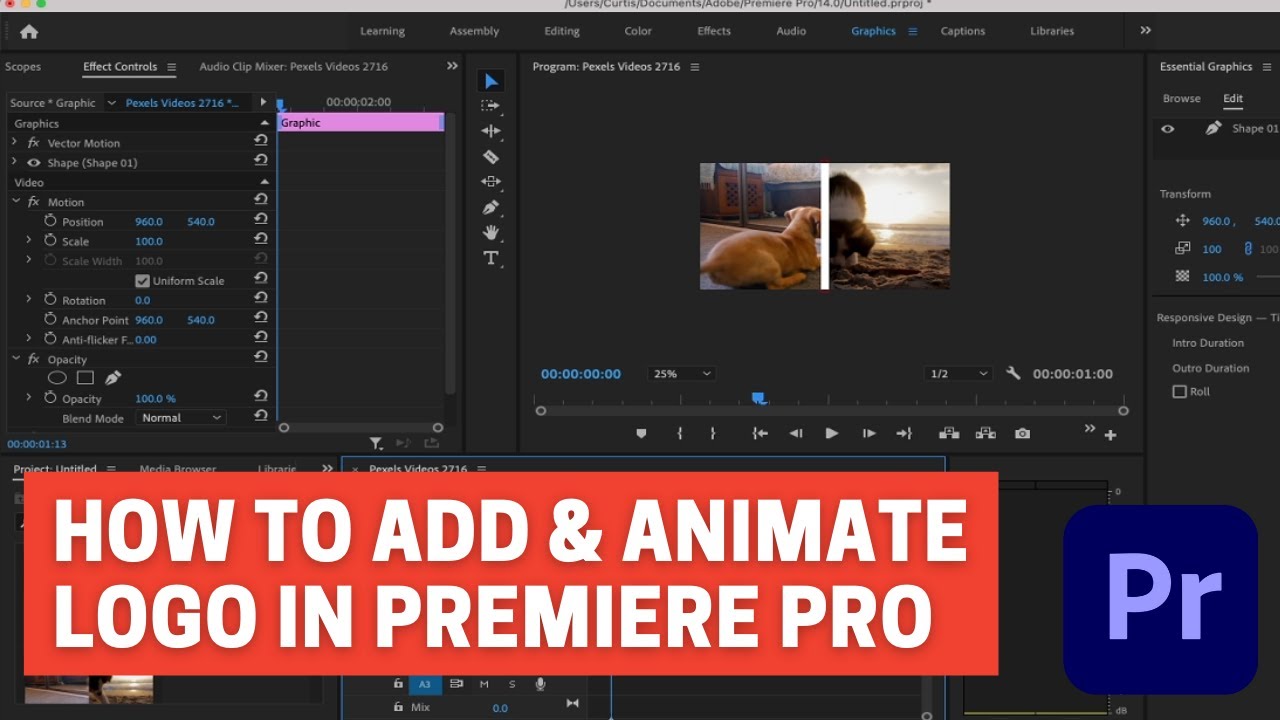Open the Audio Clip Mixer tab
This screenshot has height=720, width=1280.
pyautogui.click(x=293, y=66)
